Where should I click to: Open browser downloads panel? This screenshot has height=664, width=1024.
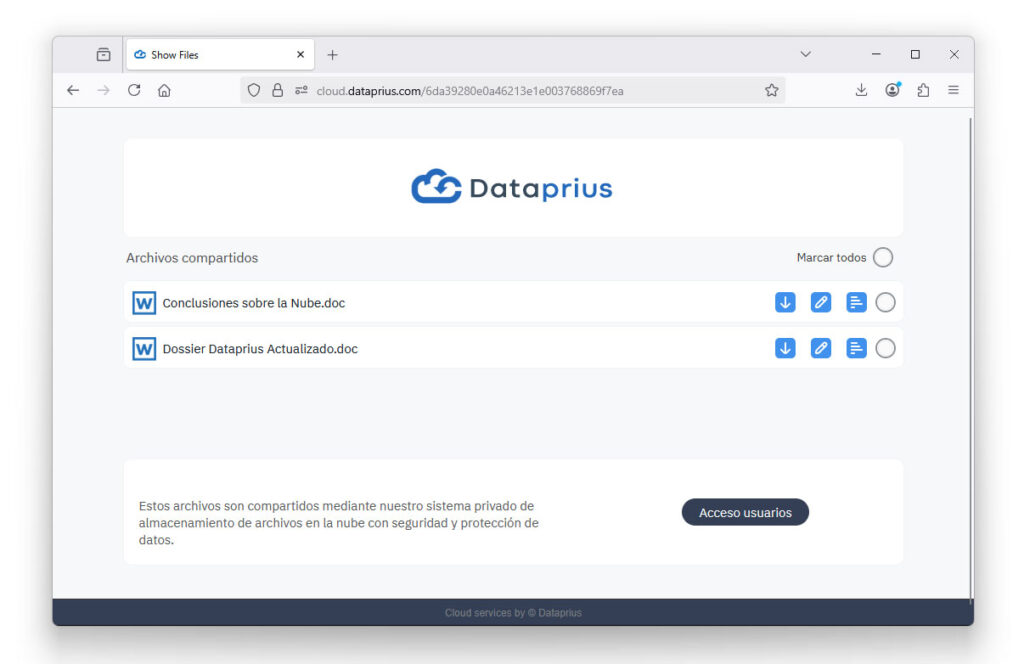[861, 91]
